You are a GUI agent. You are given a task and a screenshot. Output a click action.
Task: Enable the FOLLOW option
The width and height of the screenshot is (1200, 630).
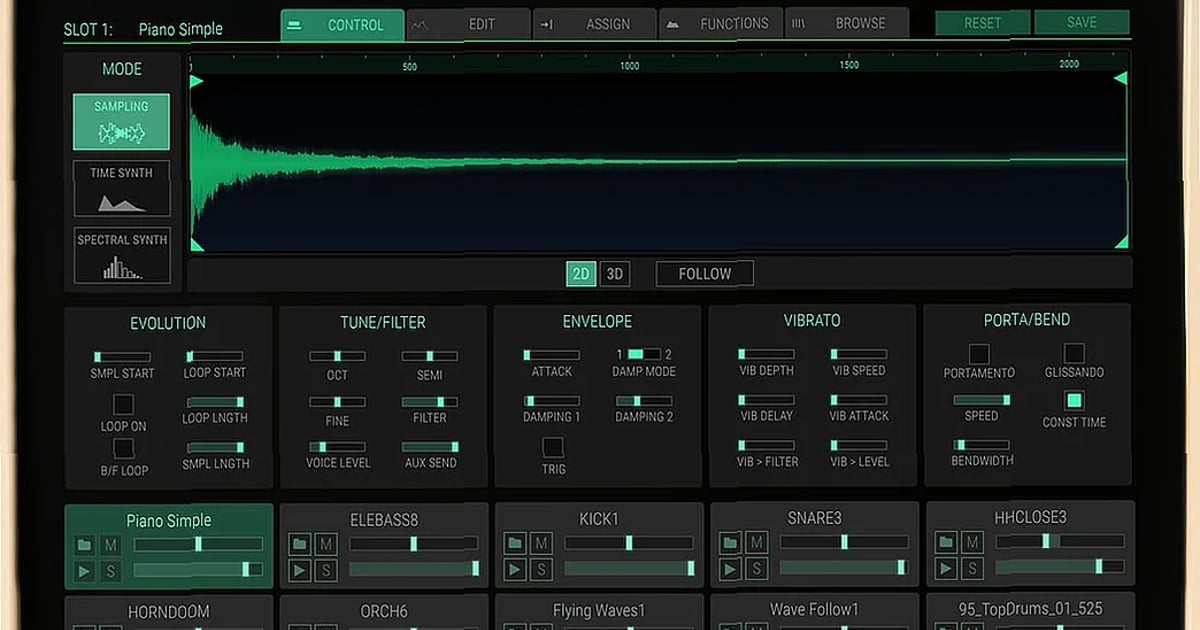704,273
